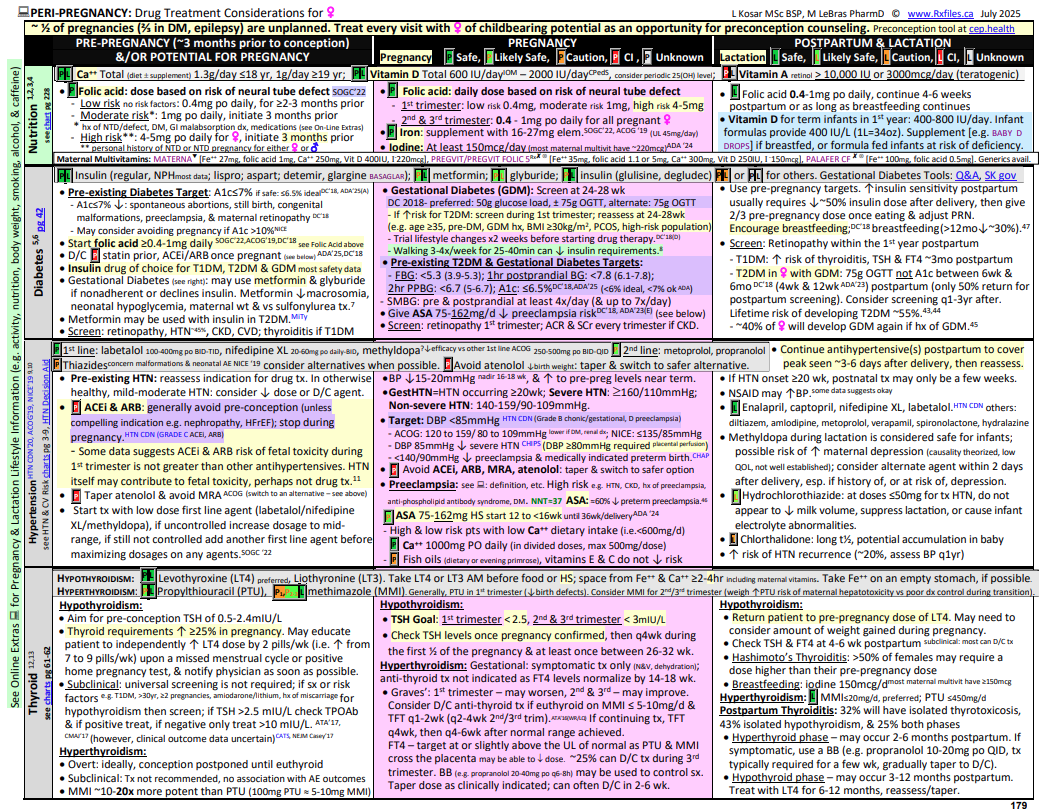
Task: Open the 'pg 42' link beside Diabetes
Action: 39,219
